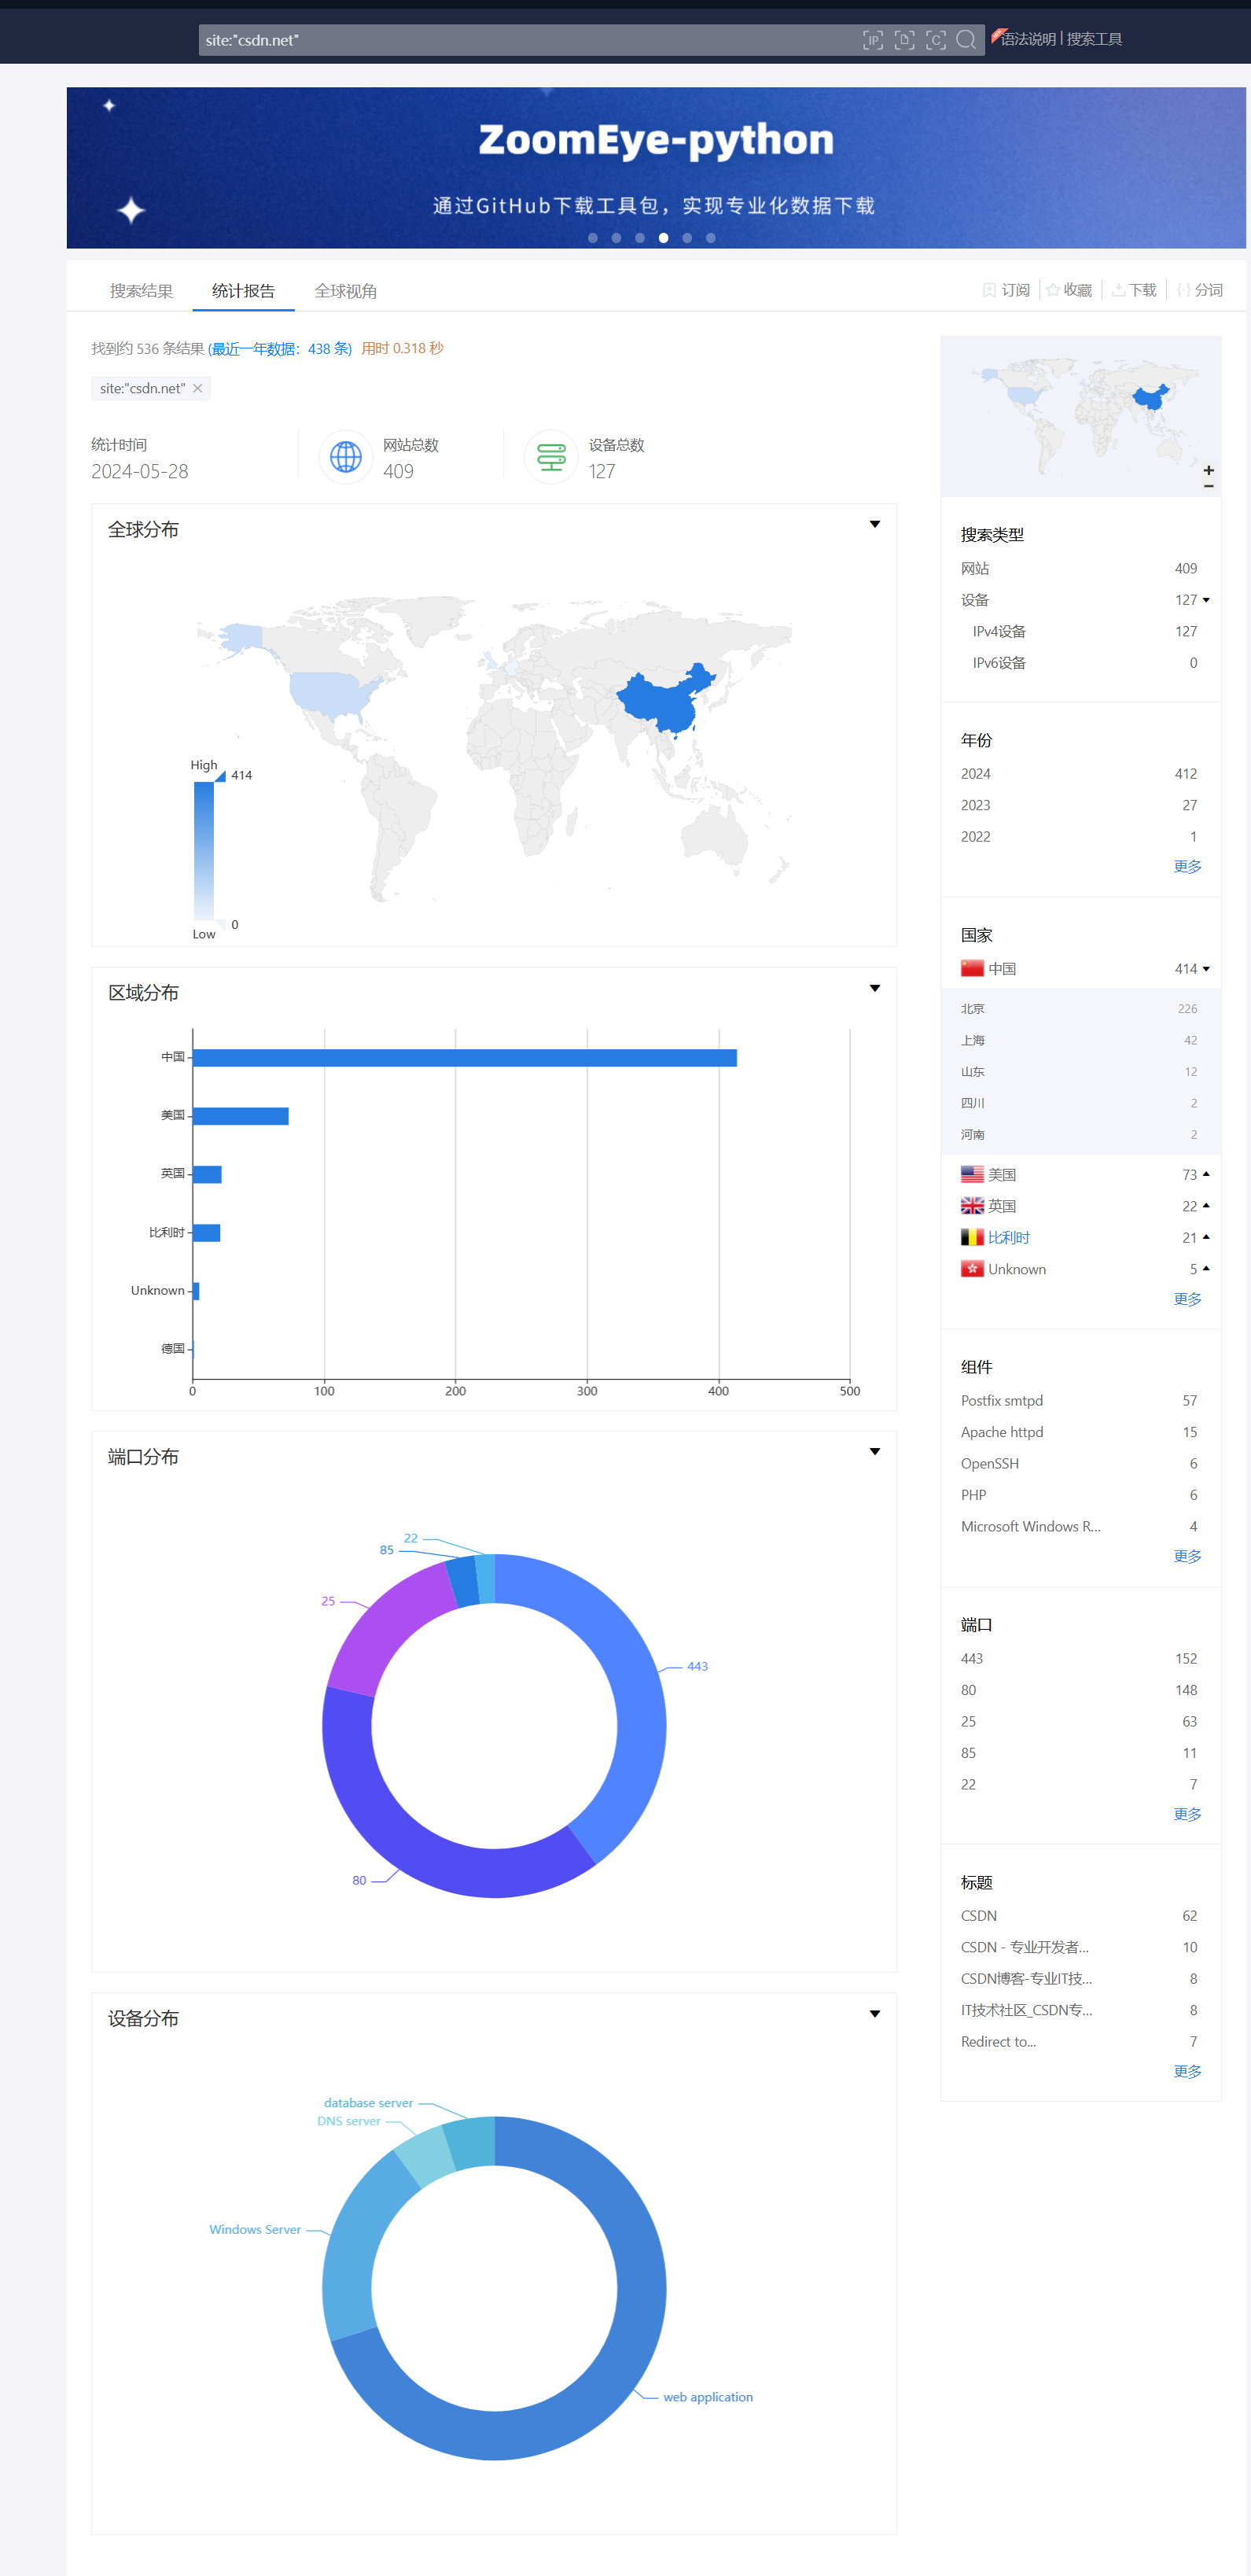Filter by OpenSSH component
The image size is (1251, 2576).
click(x=1079, y=1464)
